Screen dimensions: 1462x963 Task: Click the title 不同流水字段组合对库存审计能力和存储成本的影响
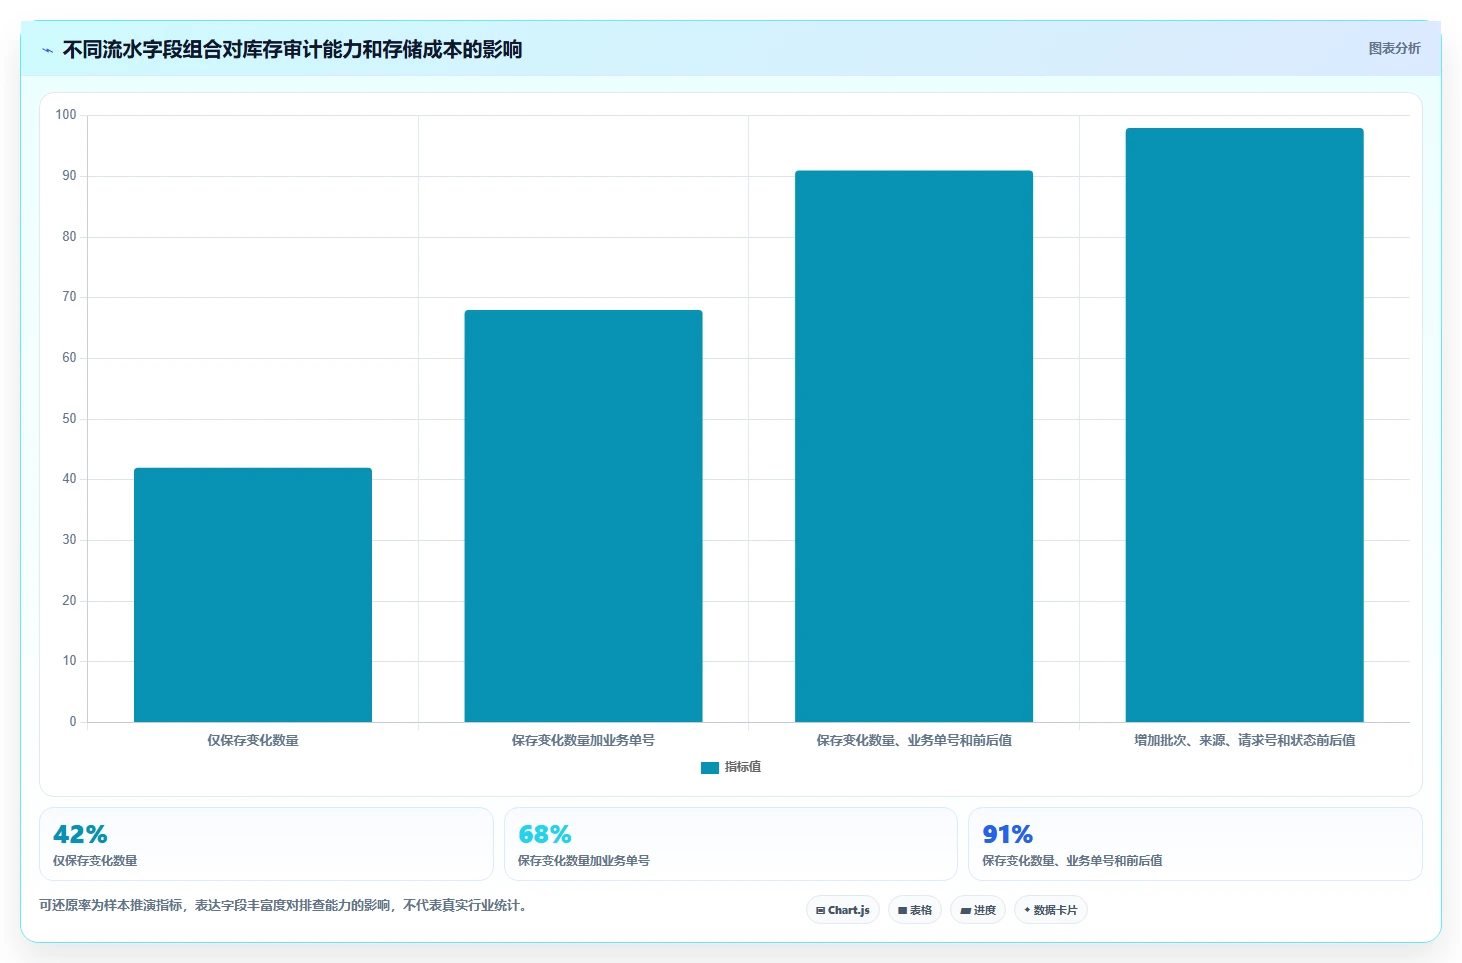pyautogui.click(x=292, y=50)
